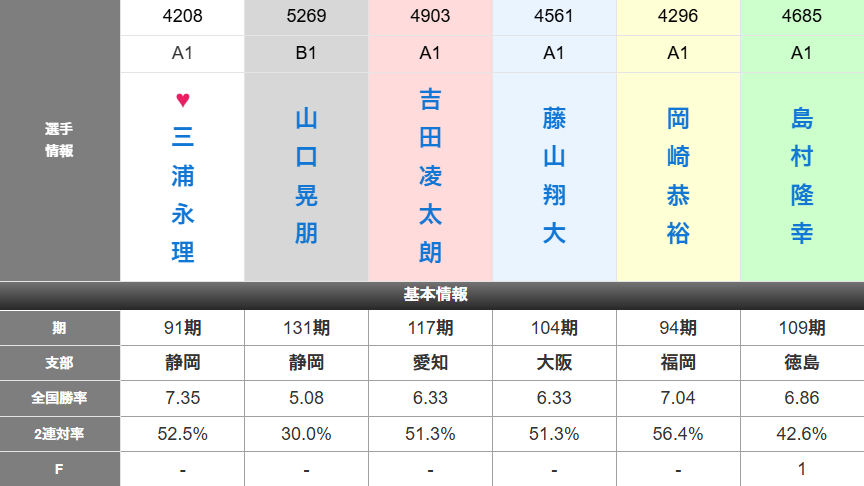This screenshot has height=486, width=864.
Task: Click the F count value 1
Action: (x=802, y=469)
